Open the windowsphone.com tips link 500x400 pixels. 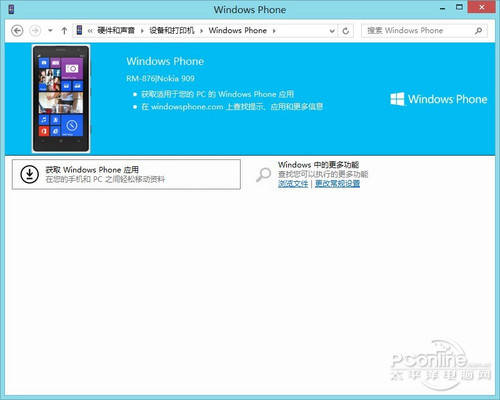click(232, 107)
